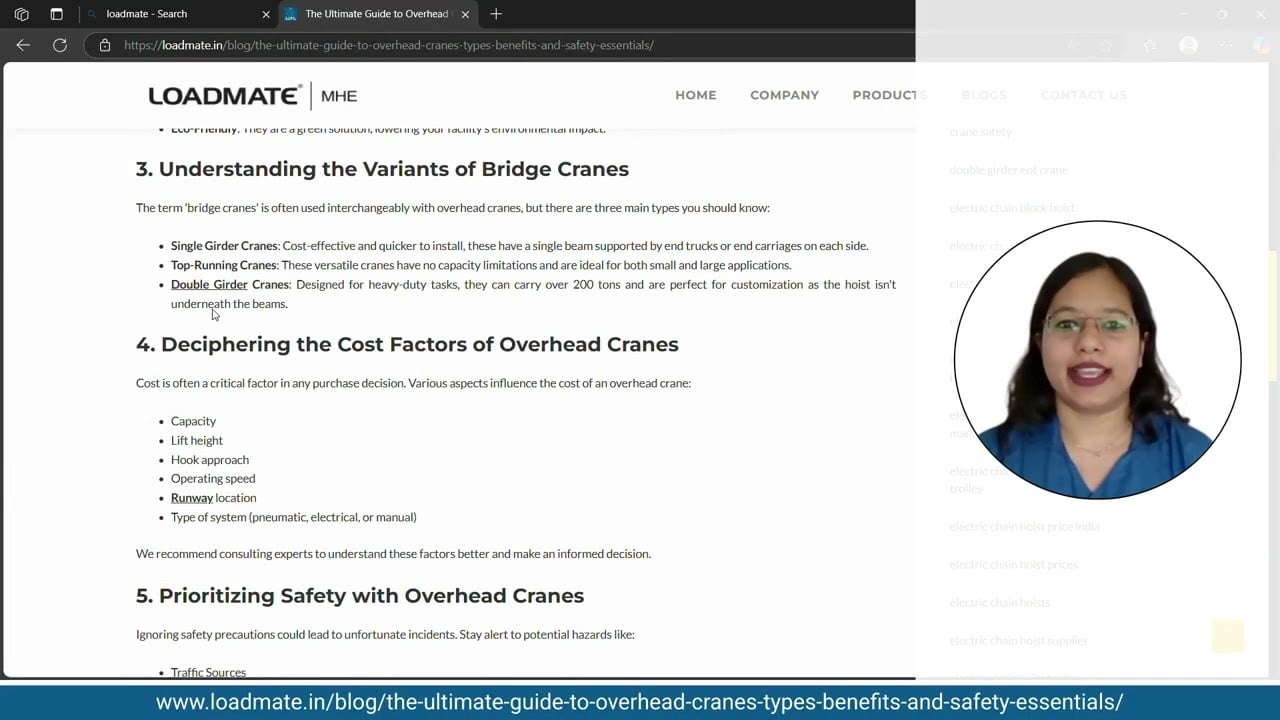Open the COMPANY menu item
Image resolution: width=1280 pixels, height=720 pixels.
(784, 95)
